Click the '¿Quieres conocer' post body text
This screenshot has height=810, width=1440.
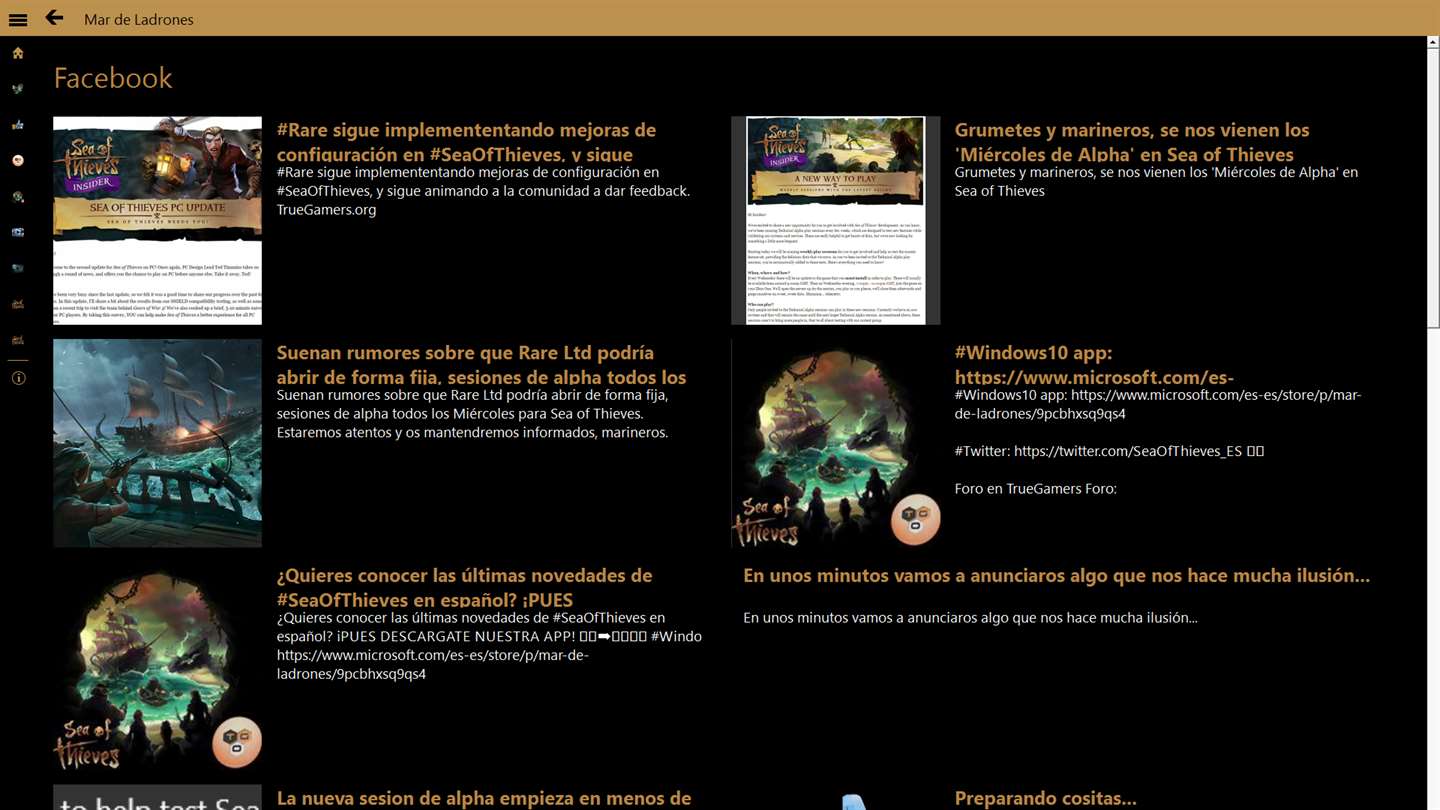tap(489, 646)
